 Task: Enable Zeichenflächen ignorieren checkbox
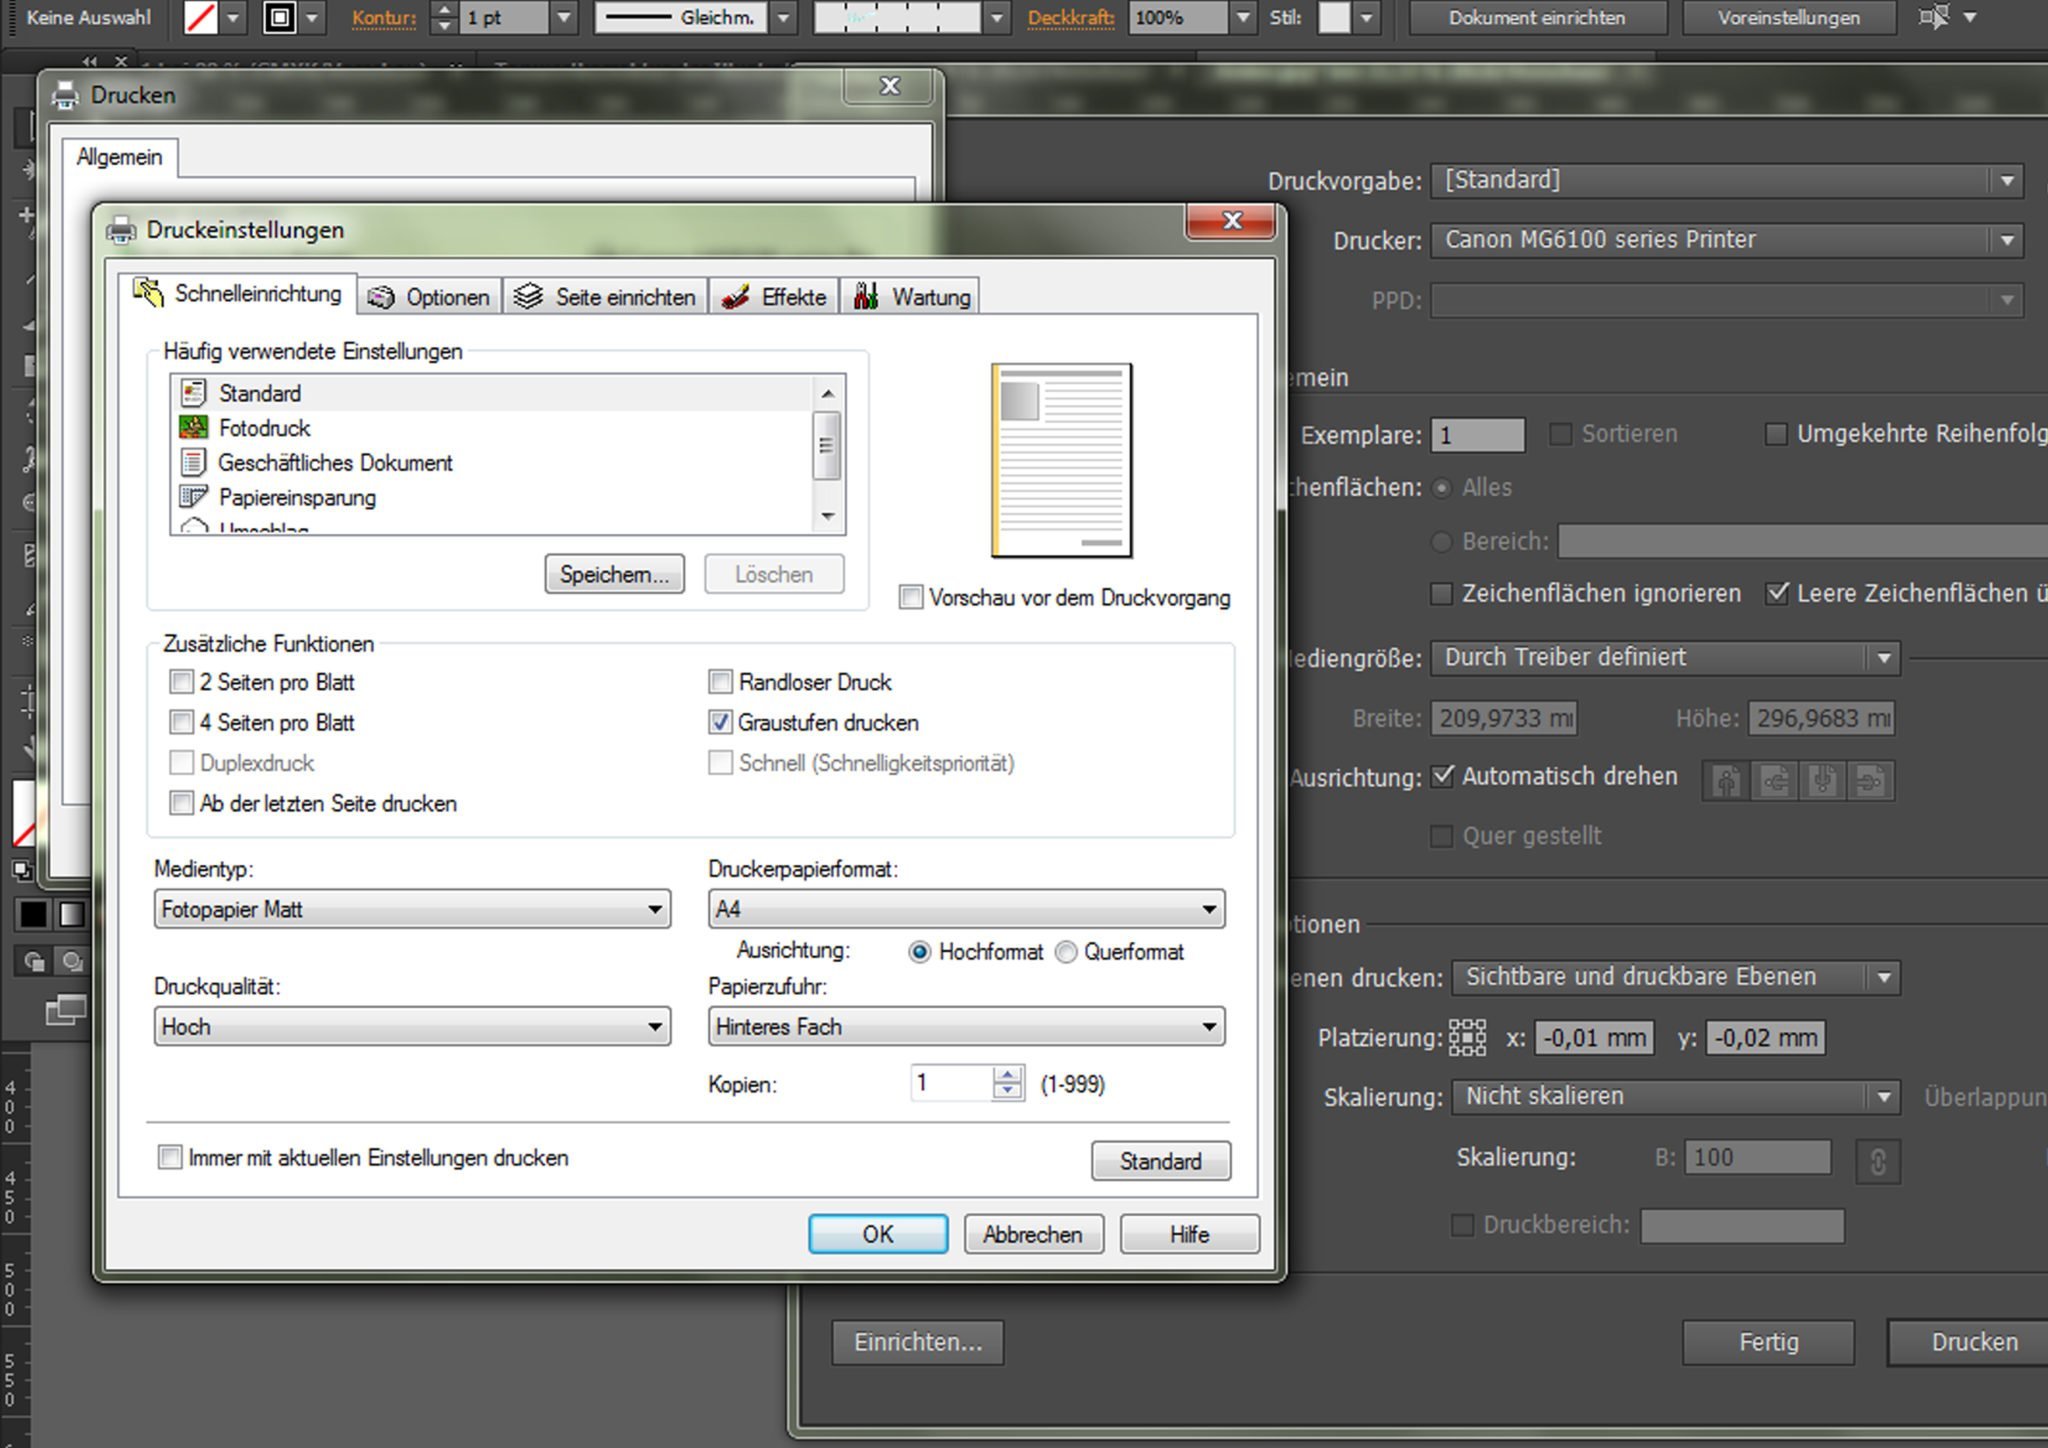(1441, 594)
